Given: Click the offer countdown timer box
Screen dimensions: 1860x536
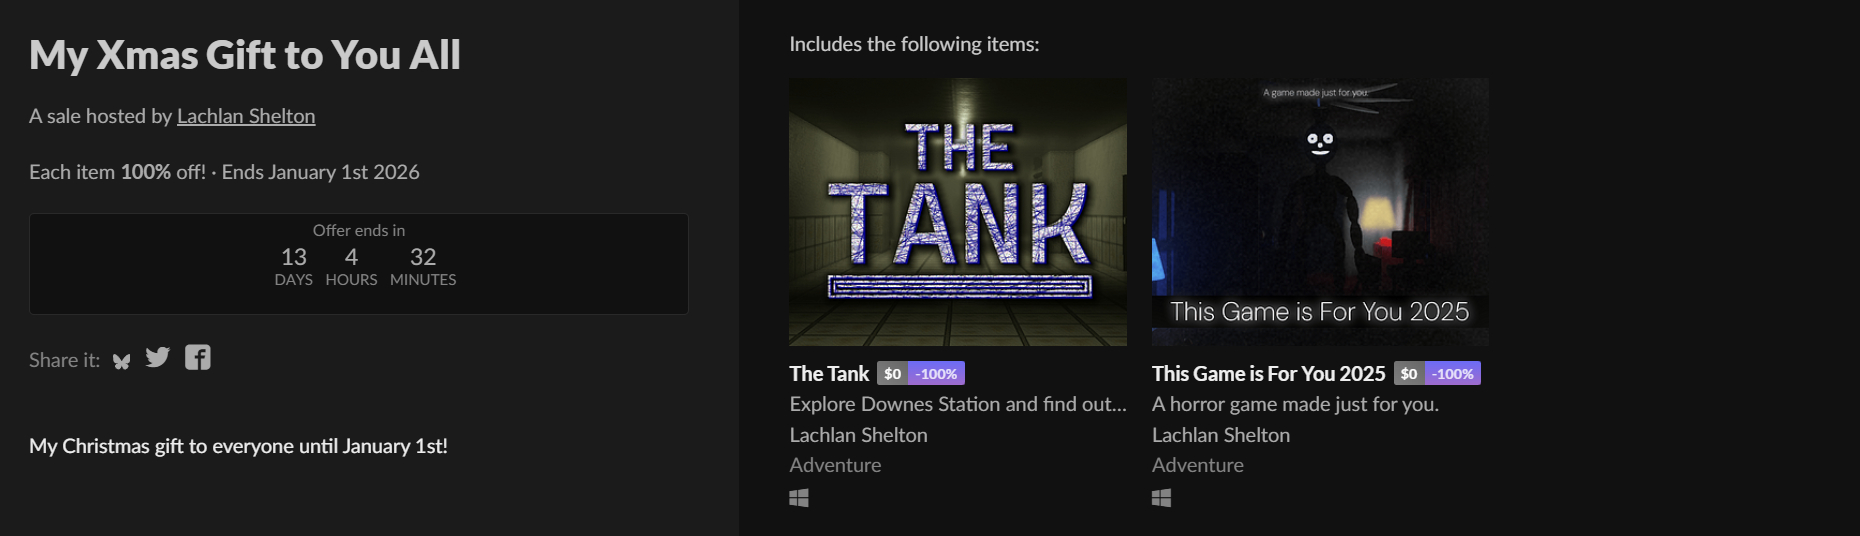Looking at the screenshot, I should click(x=358, y=264).
